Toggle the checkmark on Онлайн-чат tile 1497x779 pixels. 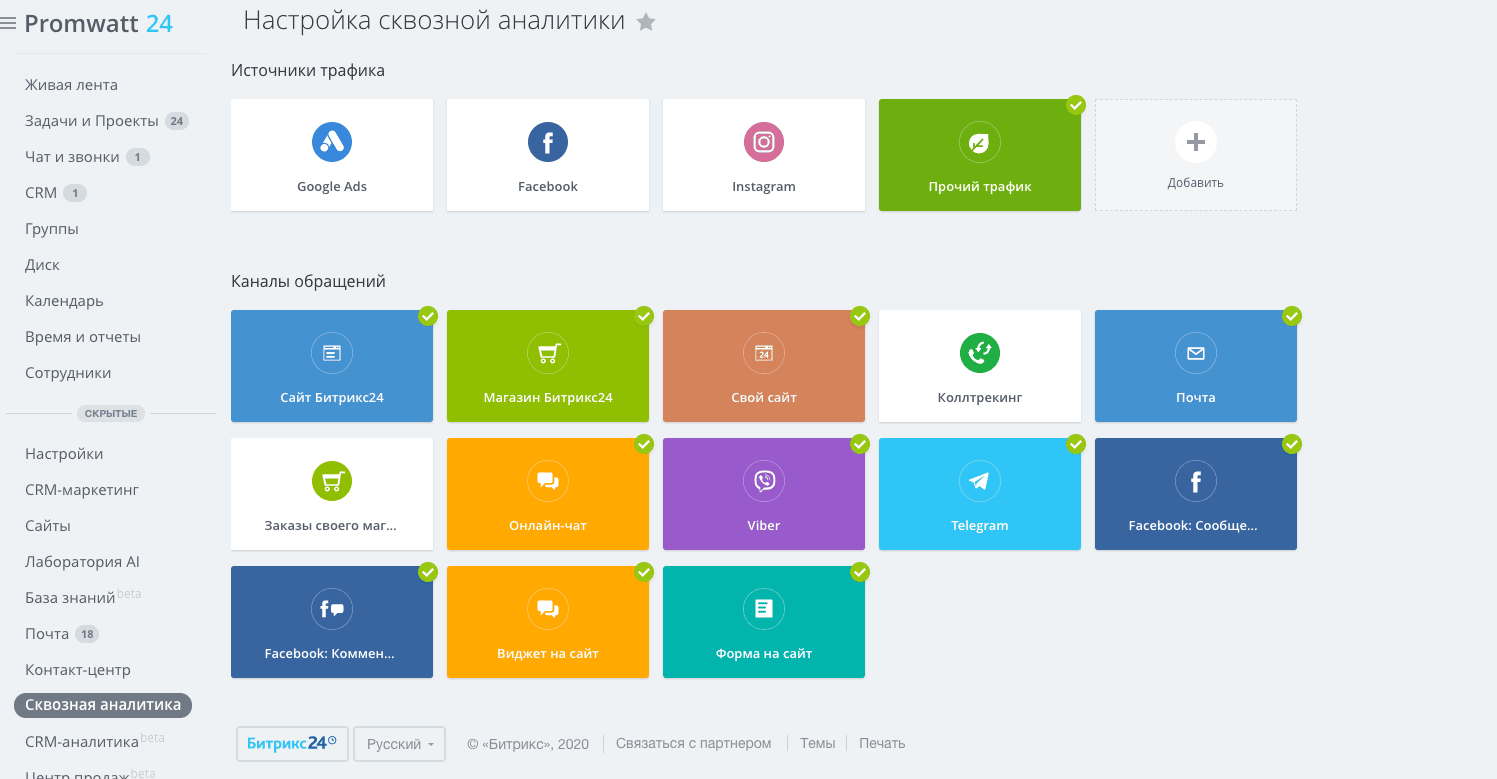[x=644, y=444]
